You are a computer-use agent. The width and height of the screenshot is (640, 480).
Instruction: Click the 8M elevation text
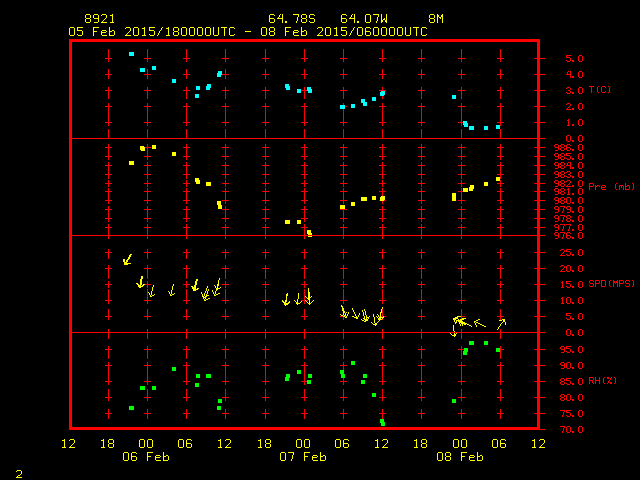(436, 19)
